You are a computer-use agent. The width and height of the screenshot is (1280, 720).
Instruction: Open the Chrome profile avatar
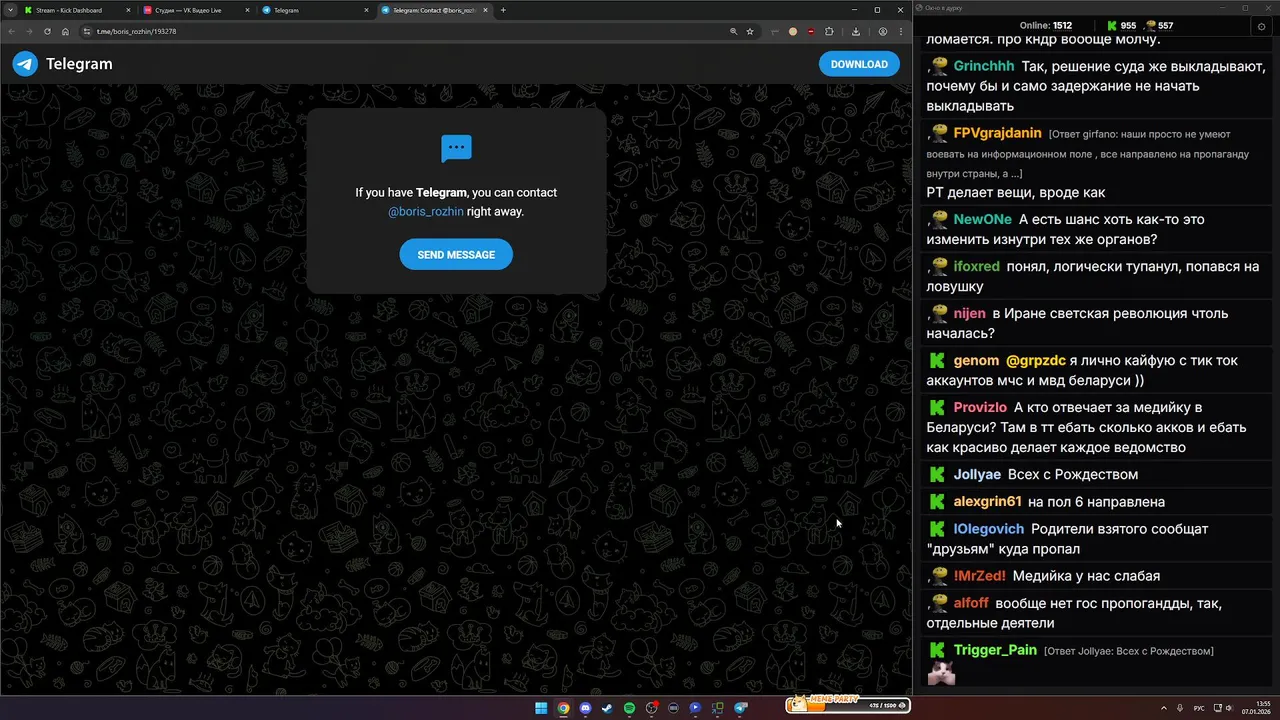pos(883,31)
